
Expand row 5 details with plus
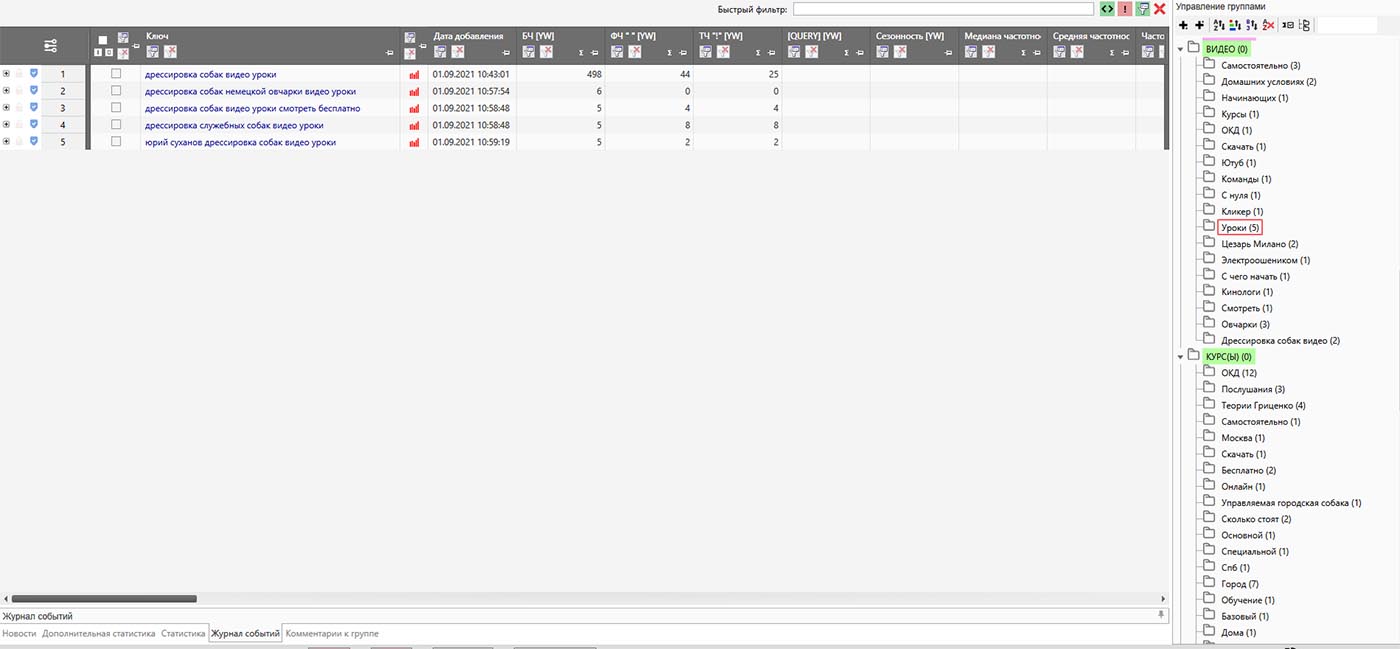point(6,141)
